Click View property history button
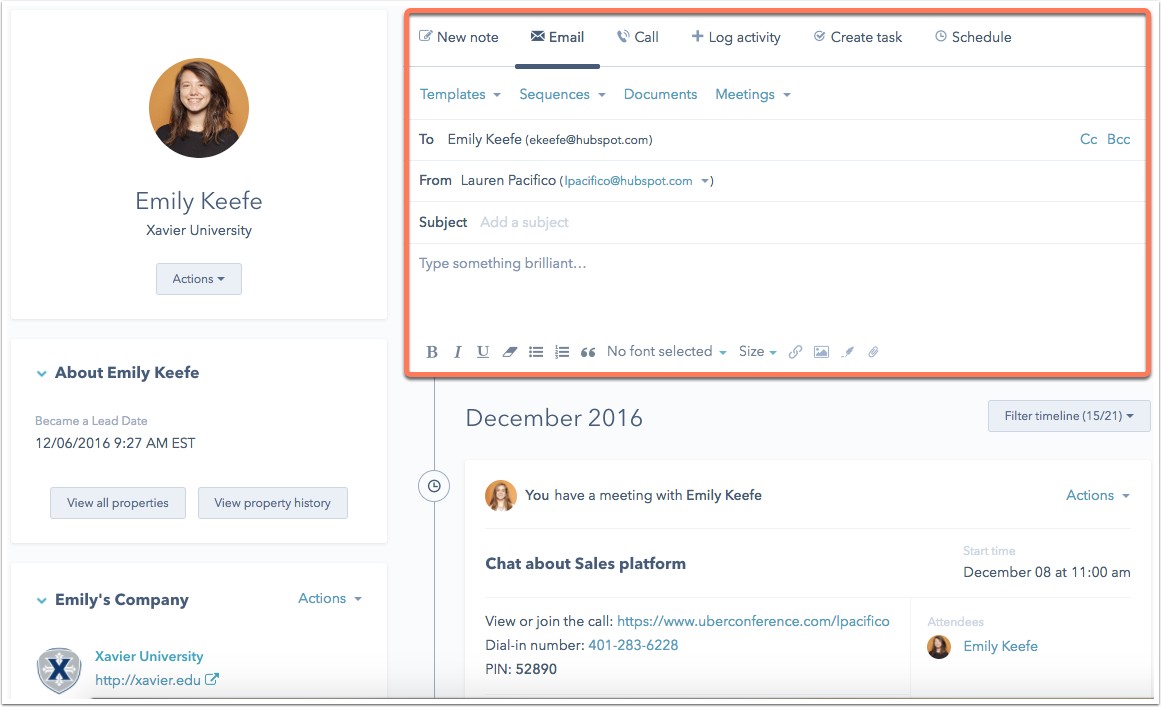This screenshot has width=1161, height=707. [x=272, y=503]
